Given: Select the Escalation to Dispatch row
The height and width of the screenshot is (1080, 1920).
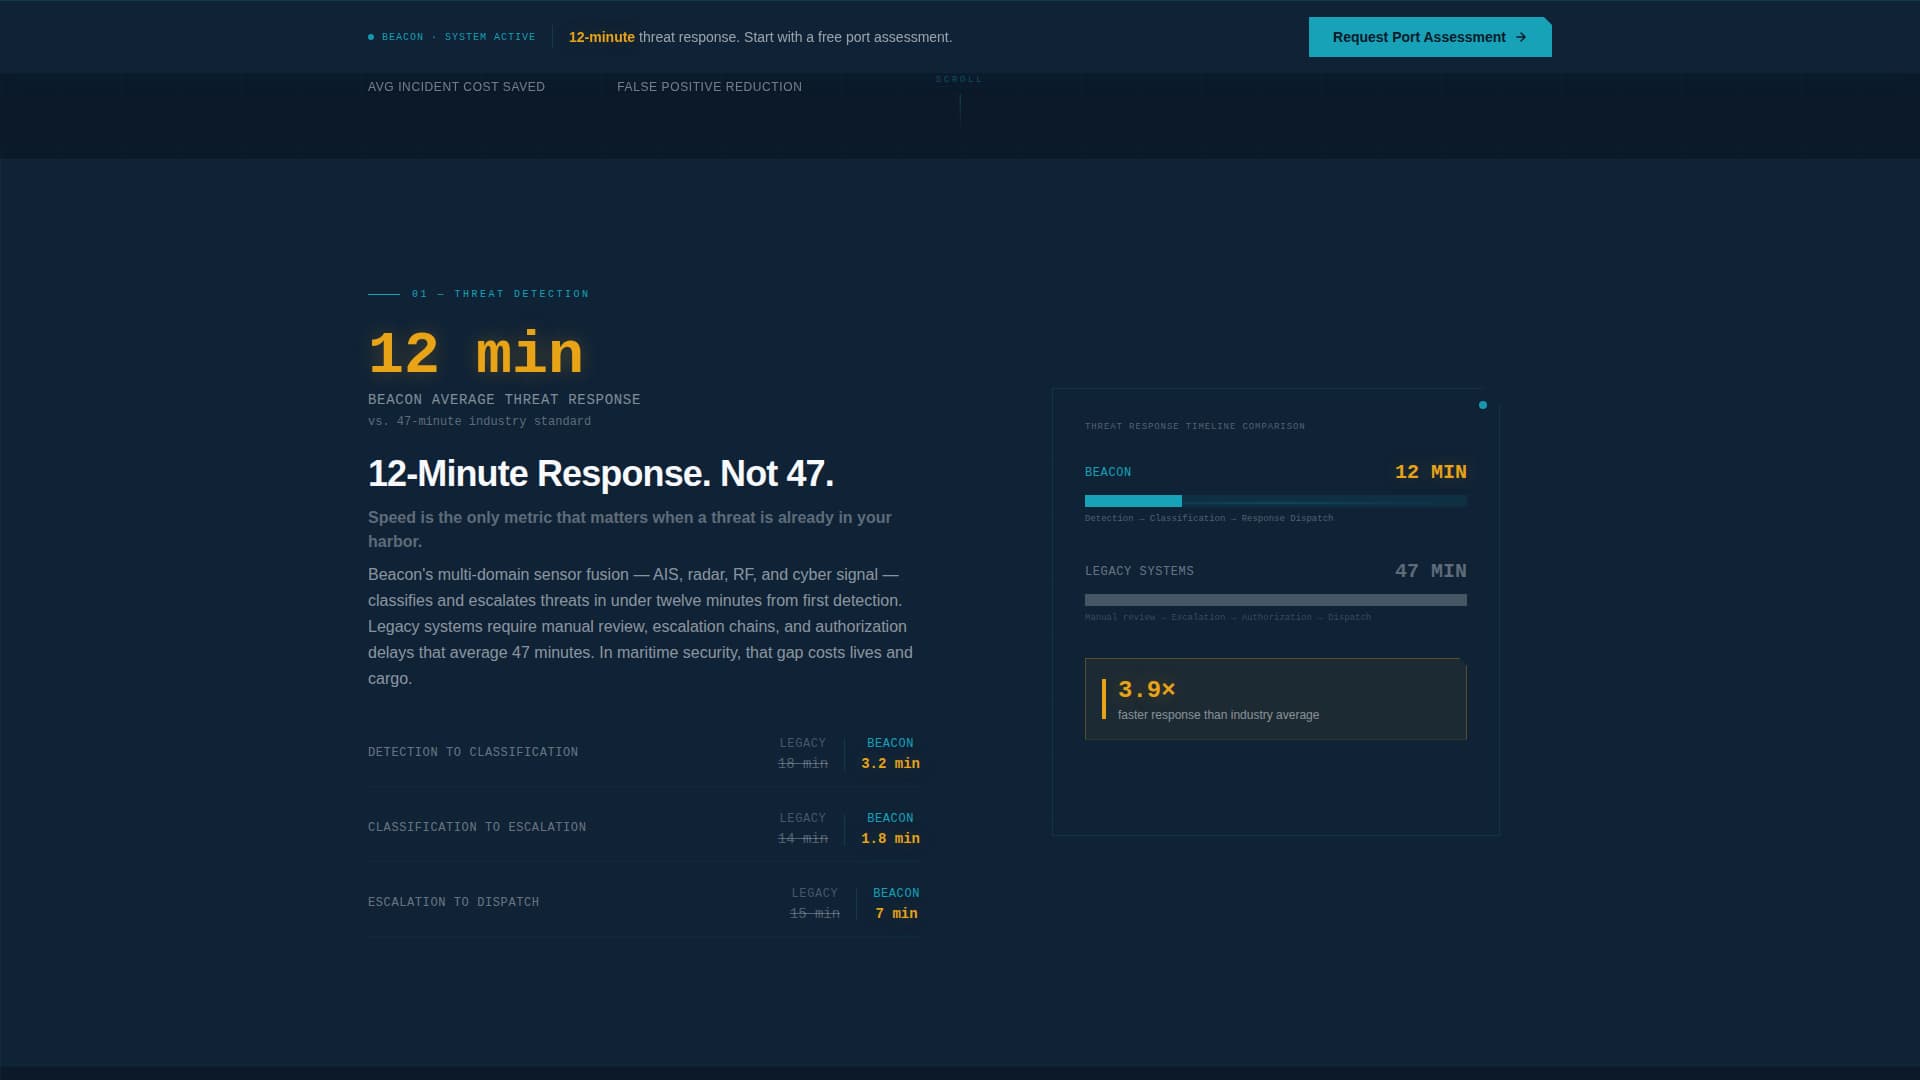Looking at the screenshot, I should pyautogui.click(x=643, y=902).
